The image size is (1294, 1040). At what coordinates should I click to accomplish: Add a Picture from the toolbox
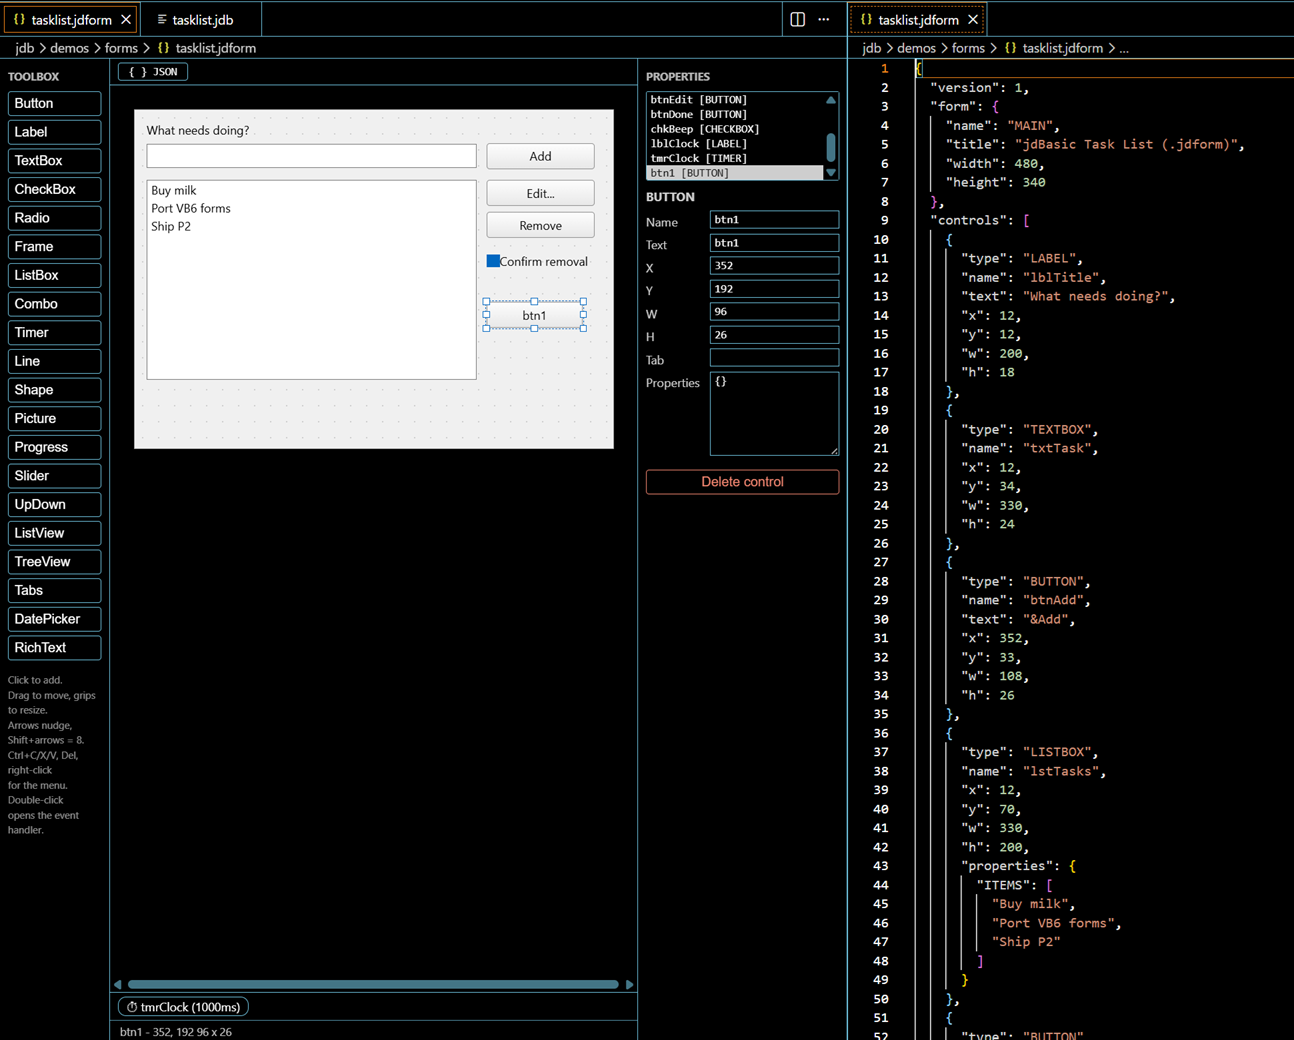pyautogui.click(x=54, y=419)
